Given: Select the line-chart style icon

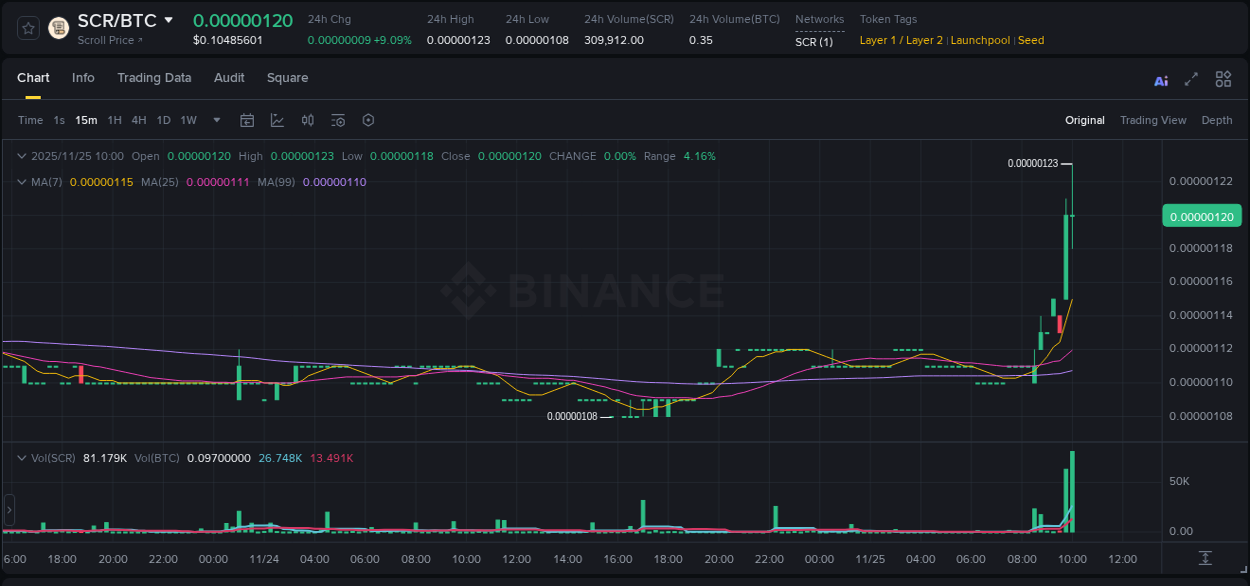Looking at the screenshot, I should (277, 120).
